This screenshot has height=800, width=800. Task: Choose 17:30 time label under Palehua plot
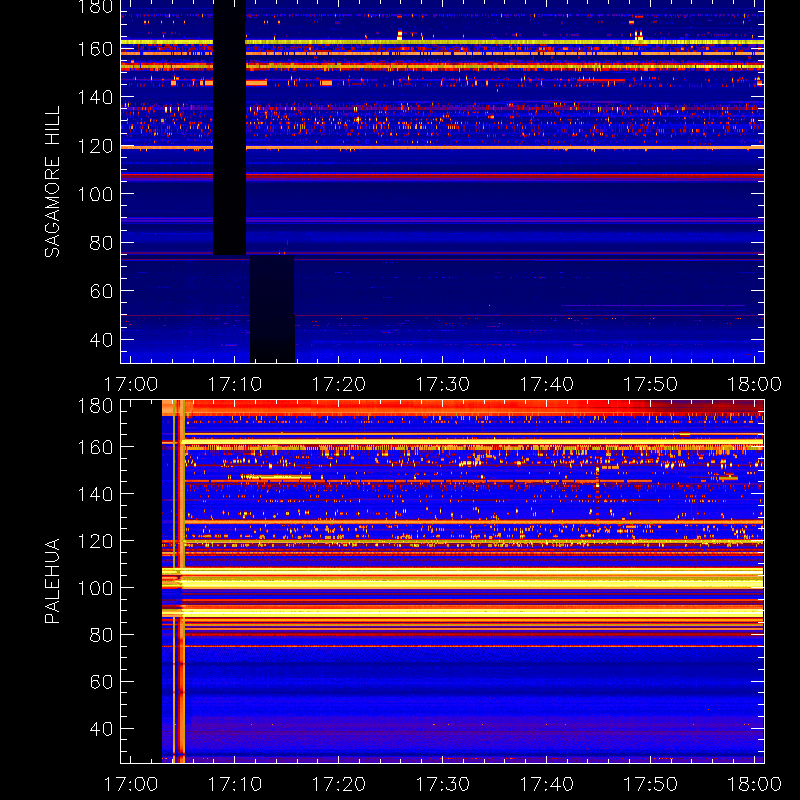click(x=443, y=784)
